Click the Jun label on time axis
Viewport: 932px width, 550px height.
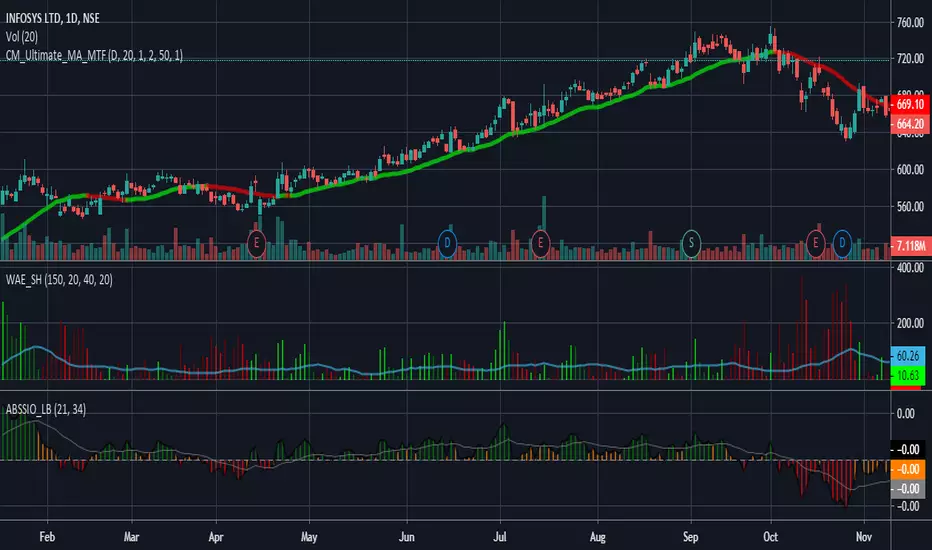pos(407,537)
